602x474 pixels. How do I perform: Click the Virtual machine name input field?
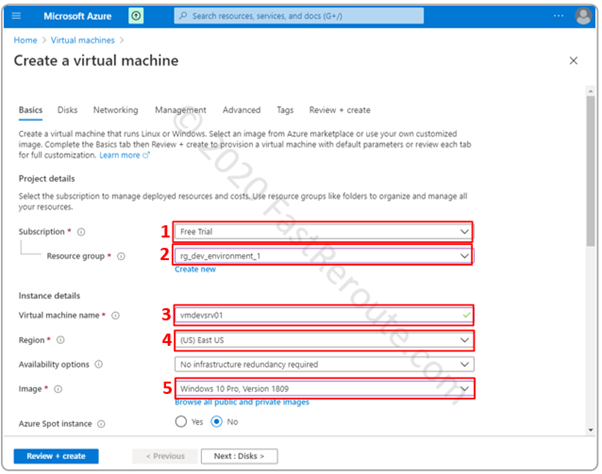(324, 315)
